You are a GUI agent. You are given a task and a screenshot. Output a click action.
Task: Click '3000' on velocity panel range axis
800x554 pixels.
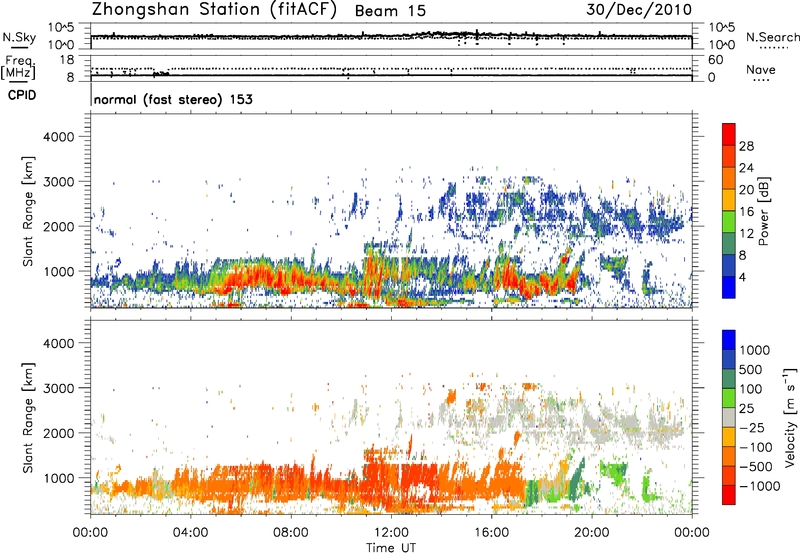pyautogui.click(x=58, y=388)
